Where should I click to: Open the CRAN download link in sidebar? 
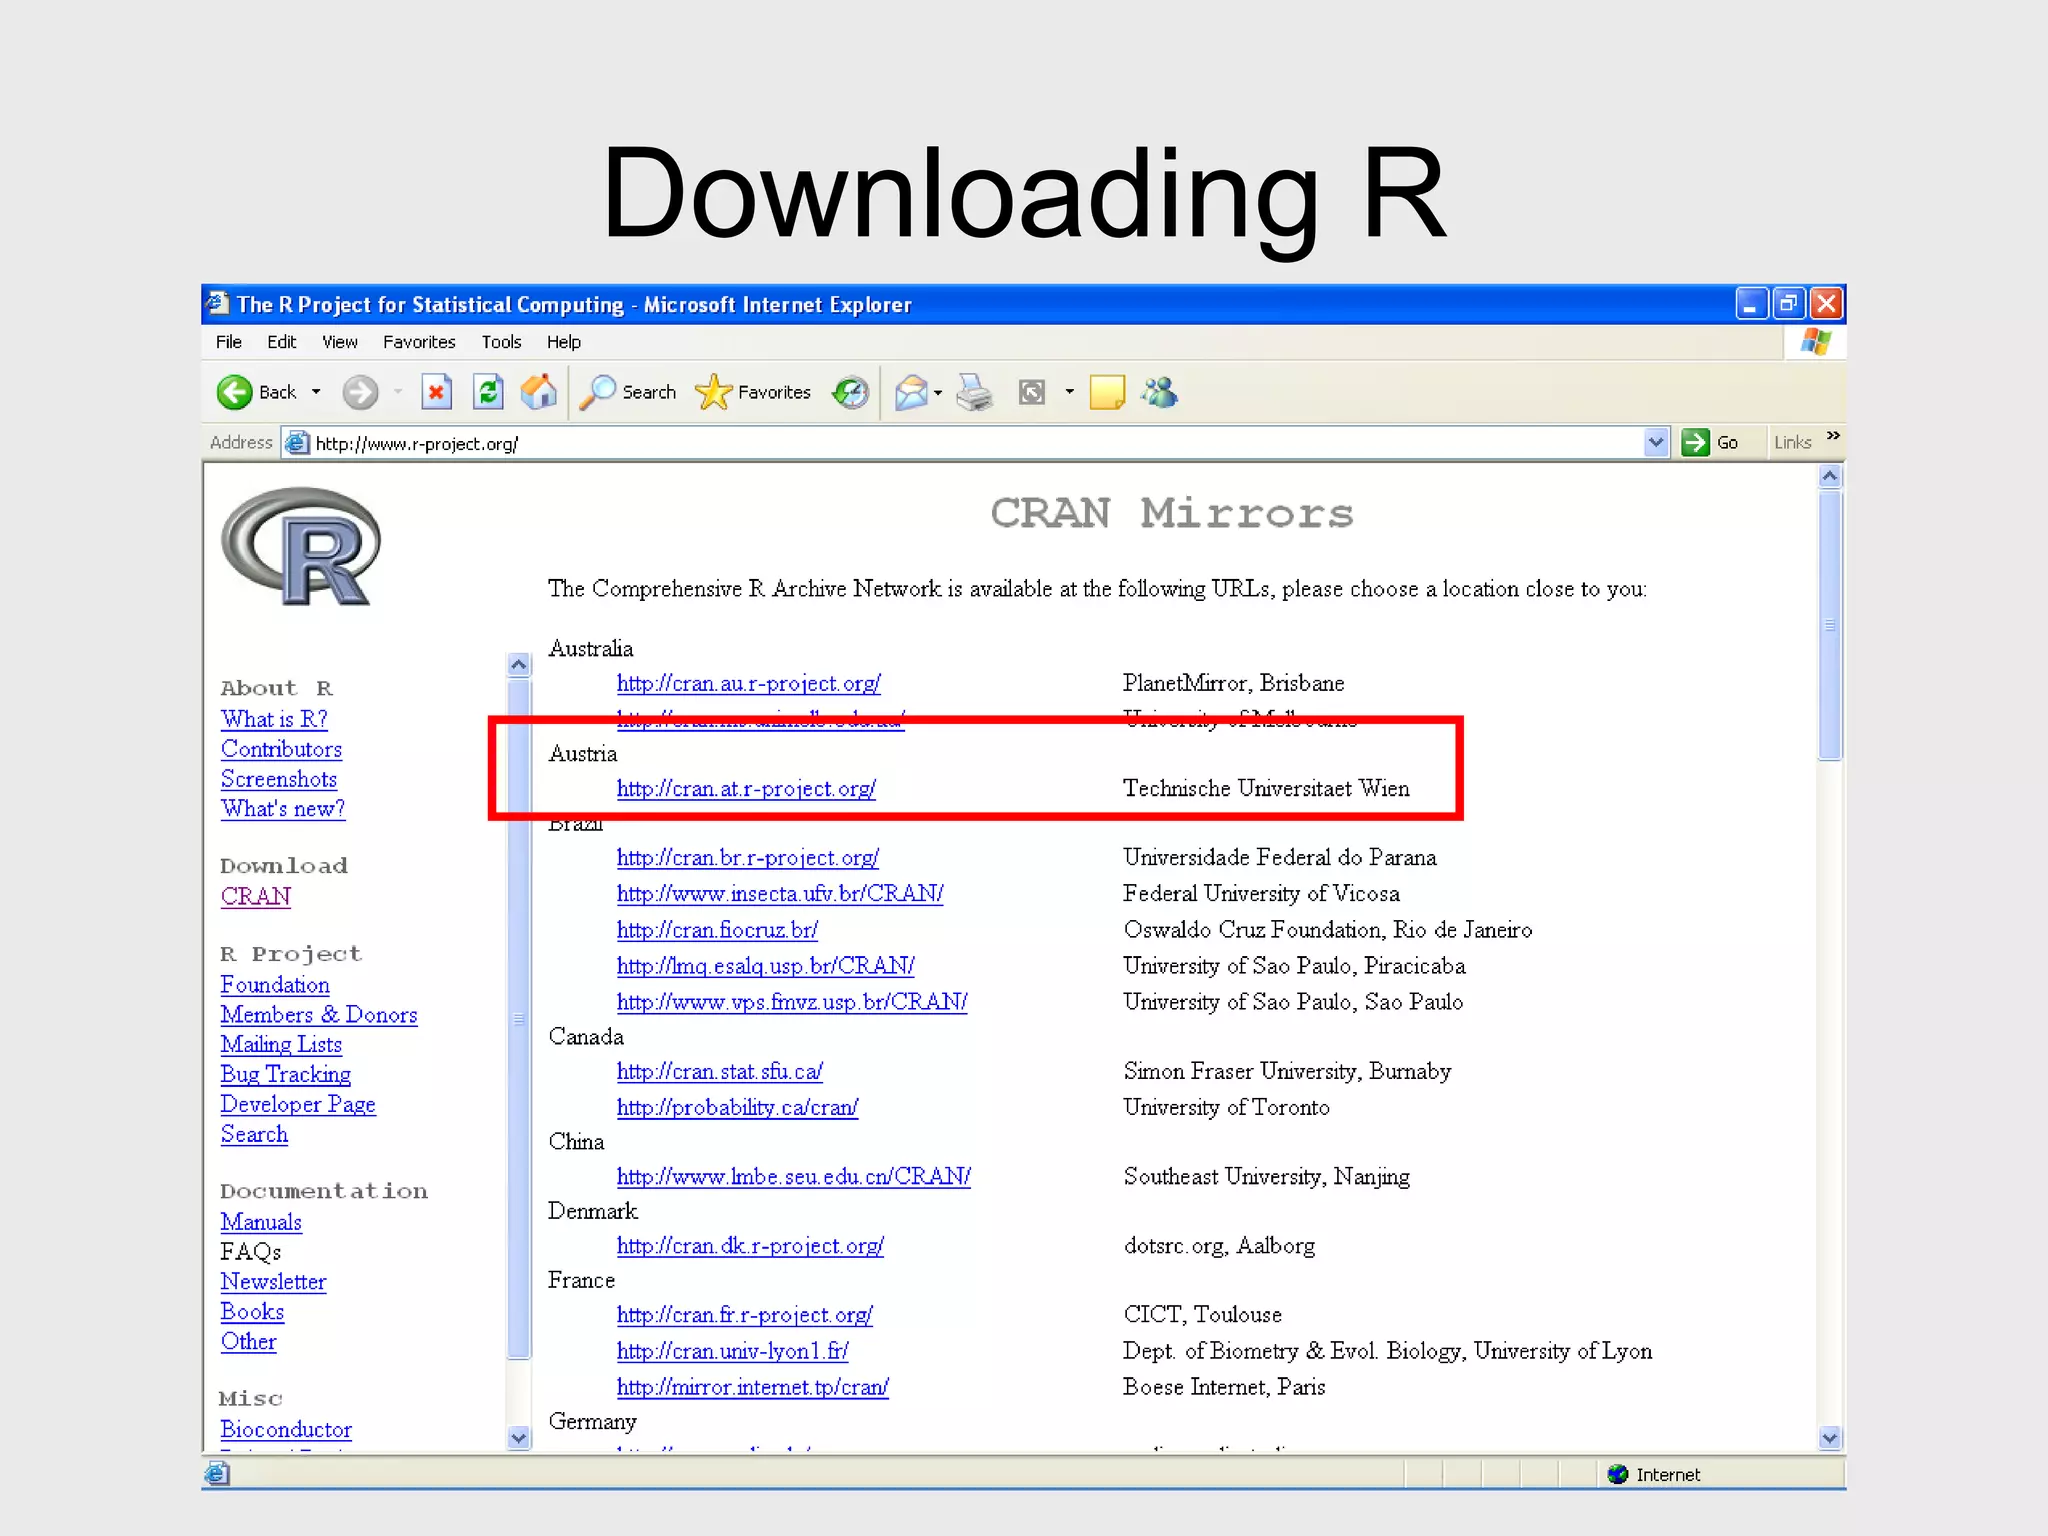click(x=256, y=897)
